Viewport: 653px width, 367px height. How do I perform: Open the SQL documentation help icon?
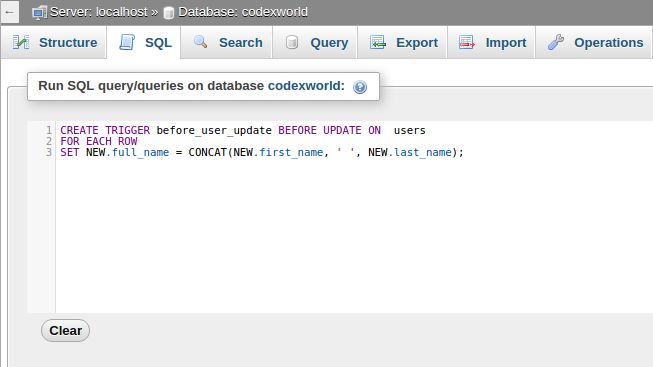pyautogui.click(x=360, y=87)
